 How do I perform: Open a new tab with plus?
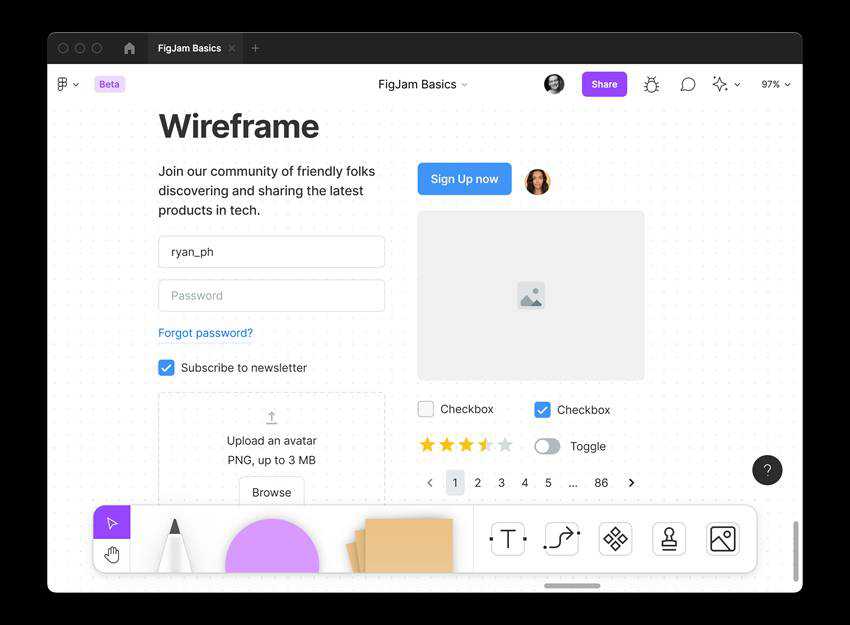(255, 48)
